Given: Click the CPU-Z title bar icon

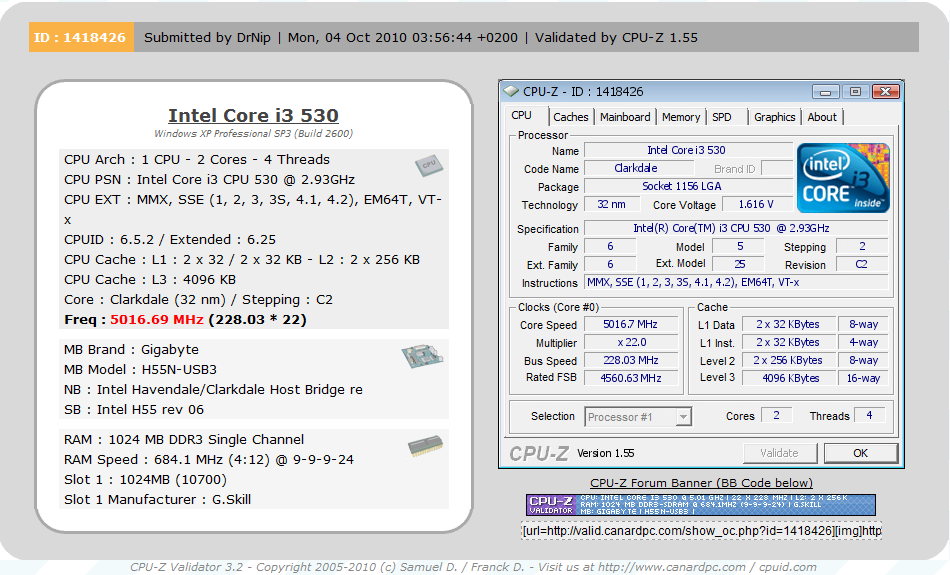Looking at the screenshot, I should coord(512,92).
